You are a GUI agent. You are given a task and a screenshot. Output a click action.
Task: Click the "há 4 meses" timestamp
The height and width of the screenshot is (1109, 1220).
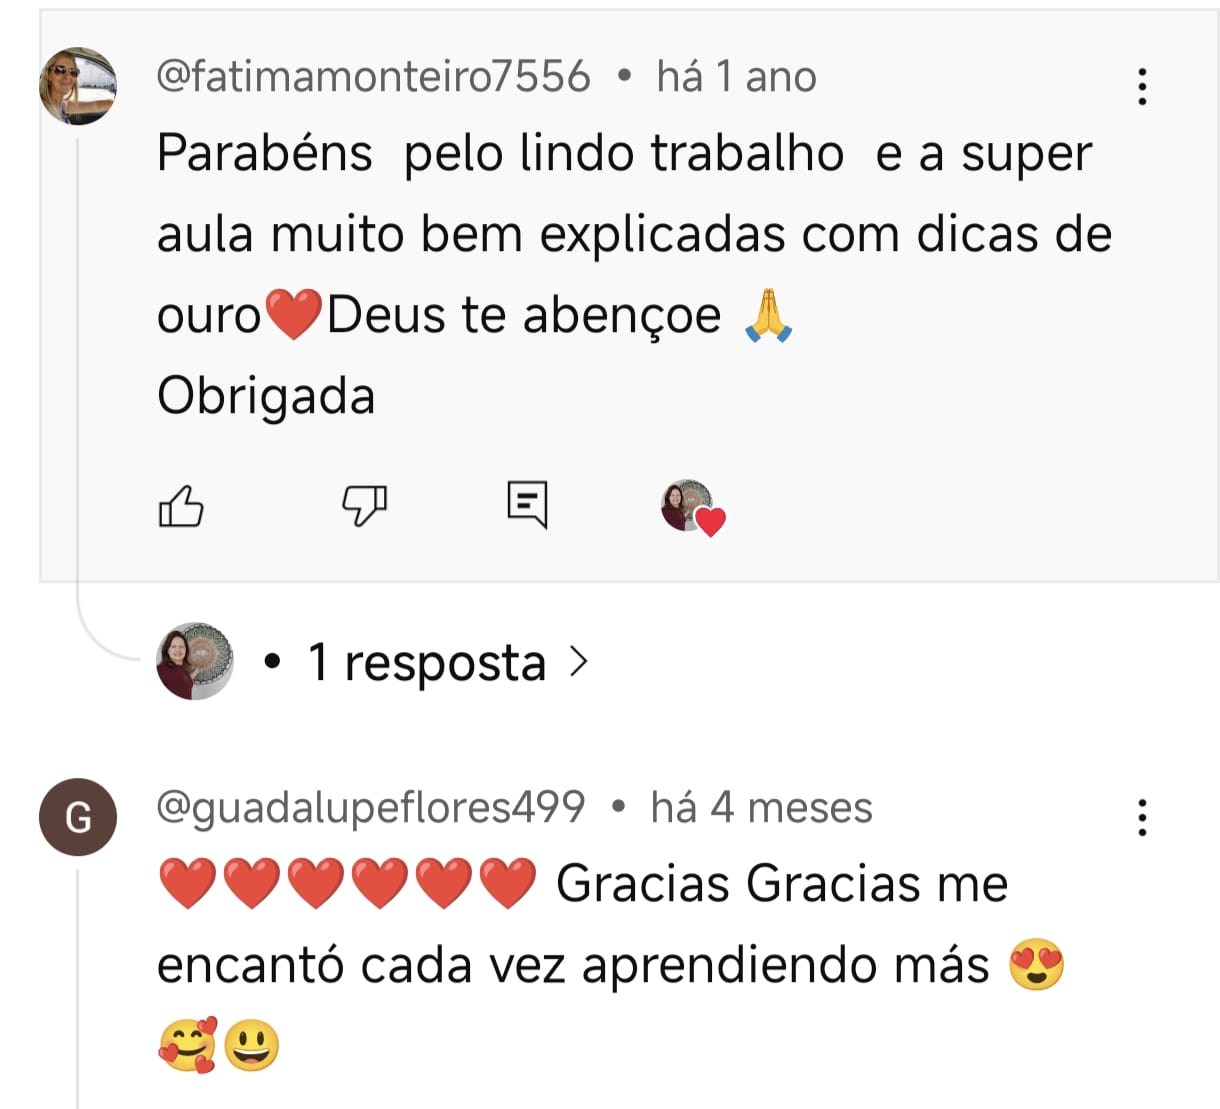click(761, 807)
